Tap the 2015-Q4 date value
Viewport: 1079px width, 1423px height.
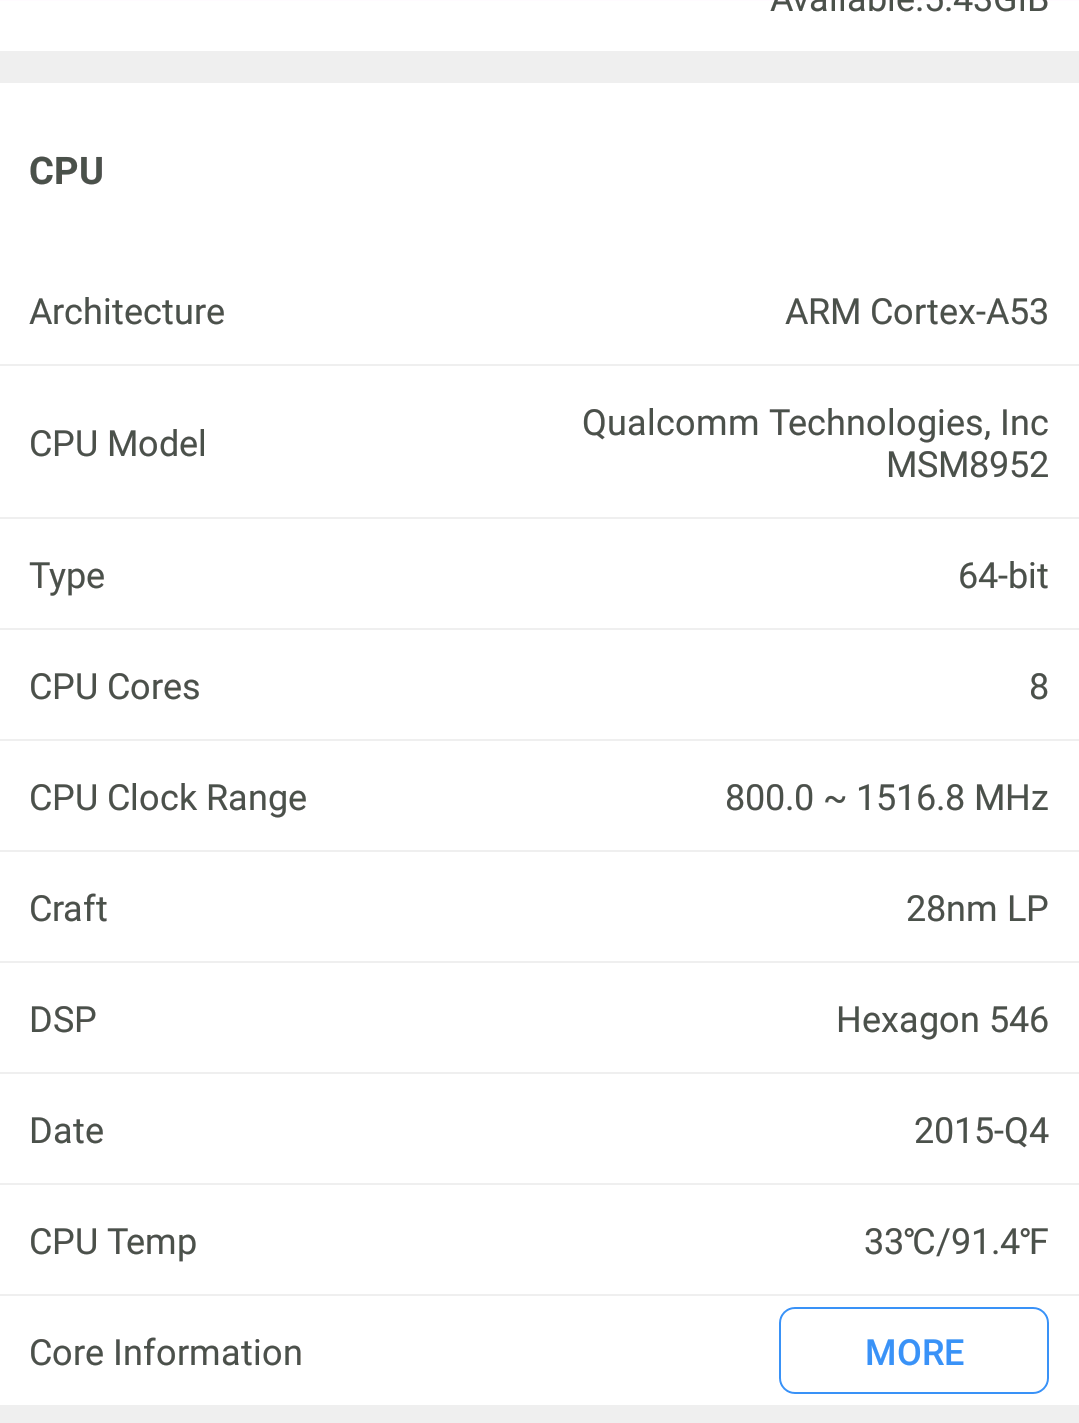click(x=981, y=1131)
